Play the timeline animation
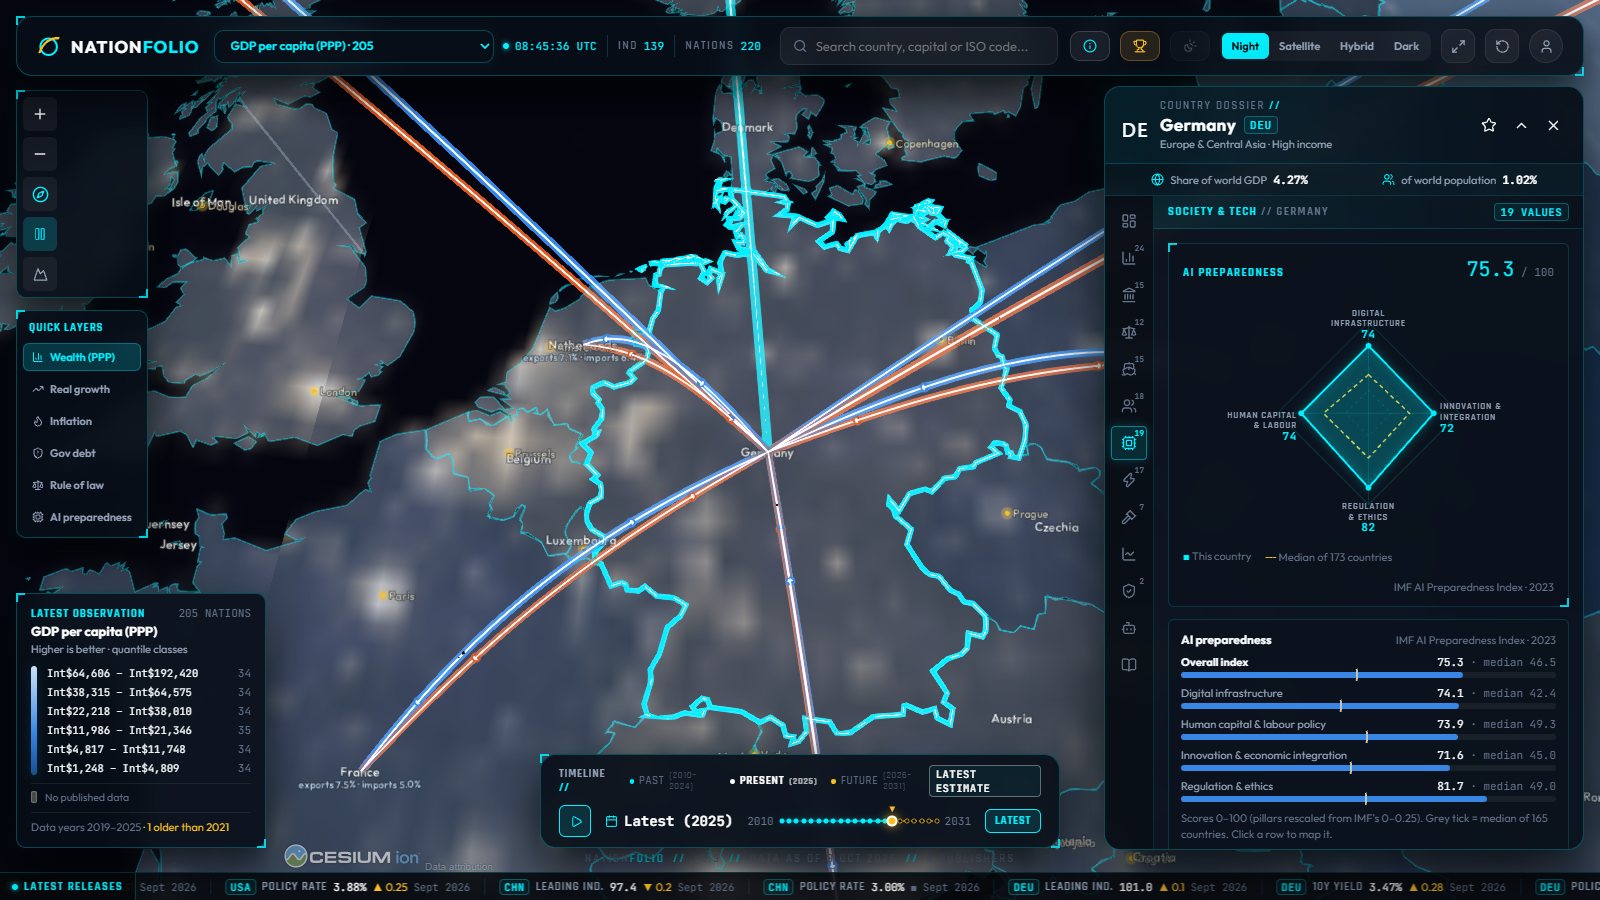The image size is (1600, 900). click(575, 821)
